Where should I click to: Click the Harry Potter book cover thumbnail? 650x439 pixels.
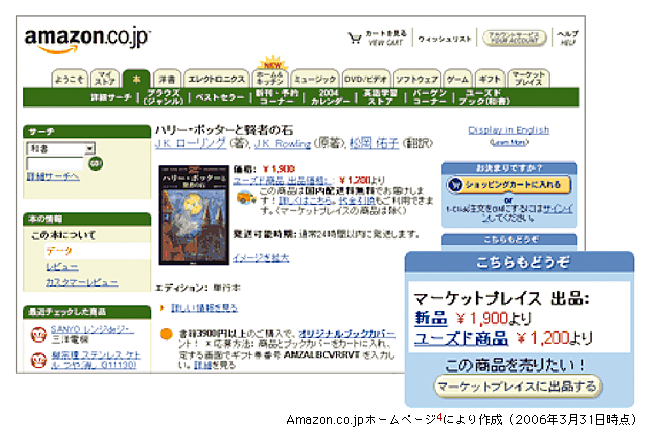194,215
